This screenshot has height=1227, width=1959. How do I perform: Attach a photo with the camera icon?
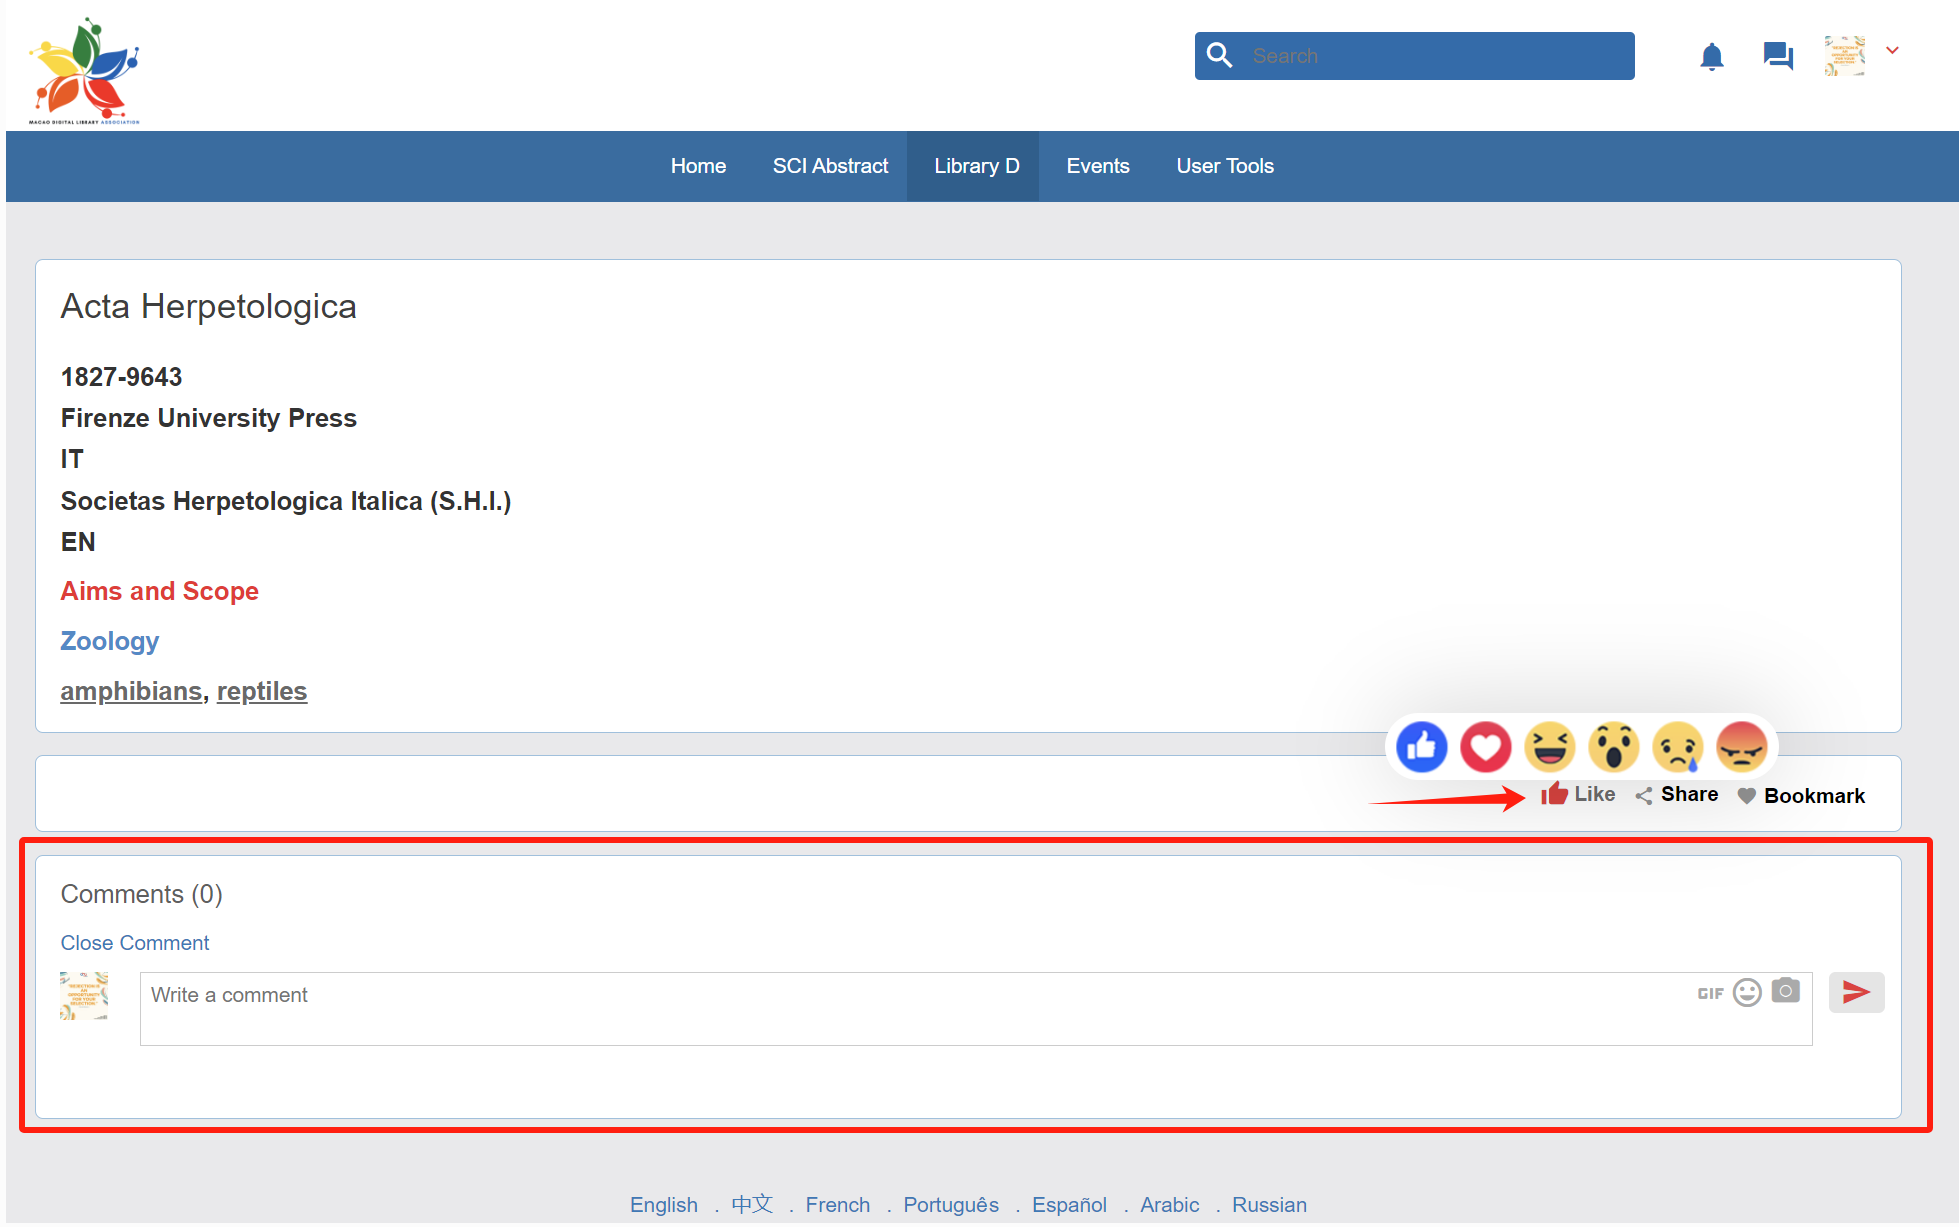coord(1785,991)
